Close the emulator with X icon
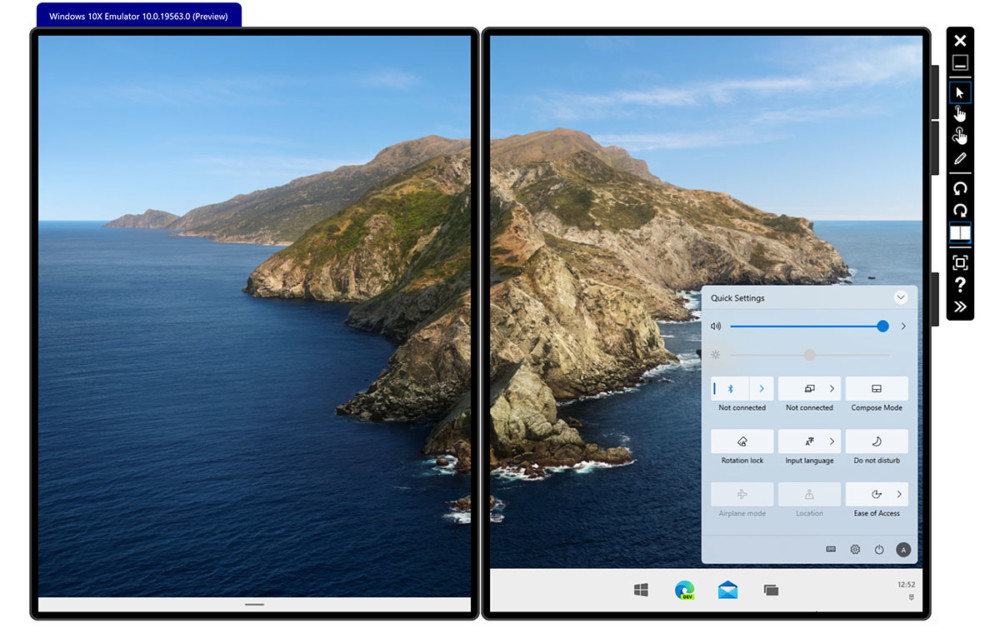 point(959,41)
